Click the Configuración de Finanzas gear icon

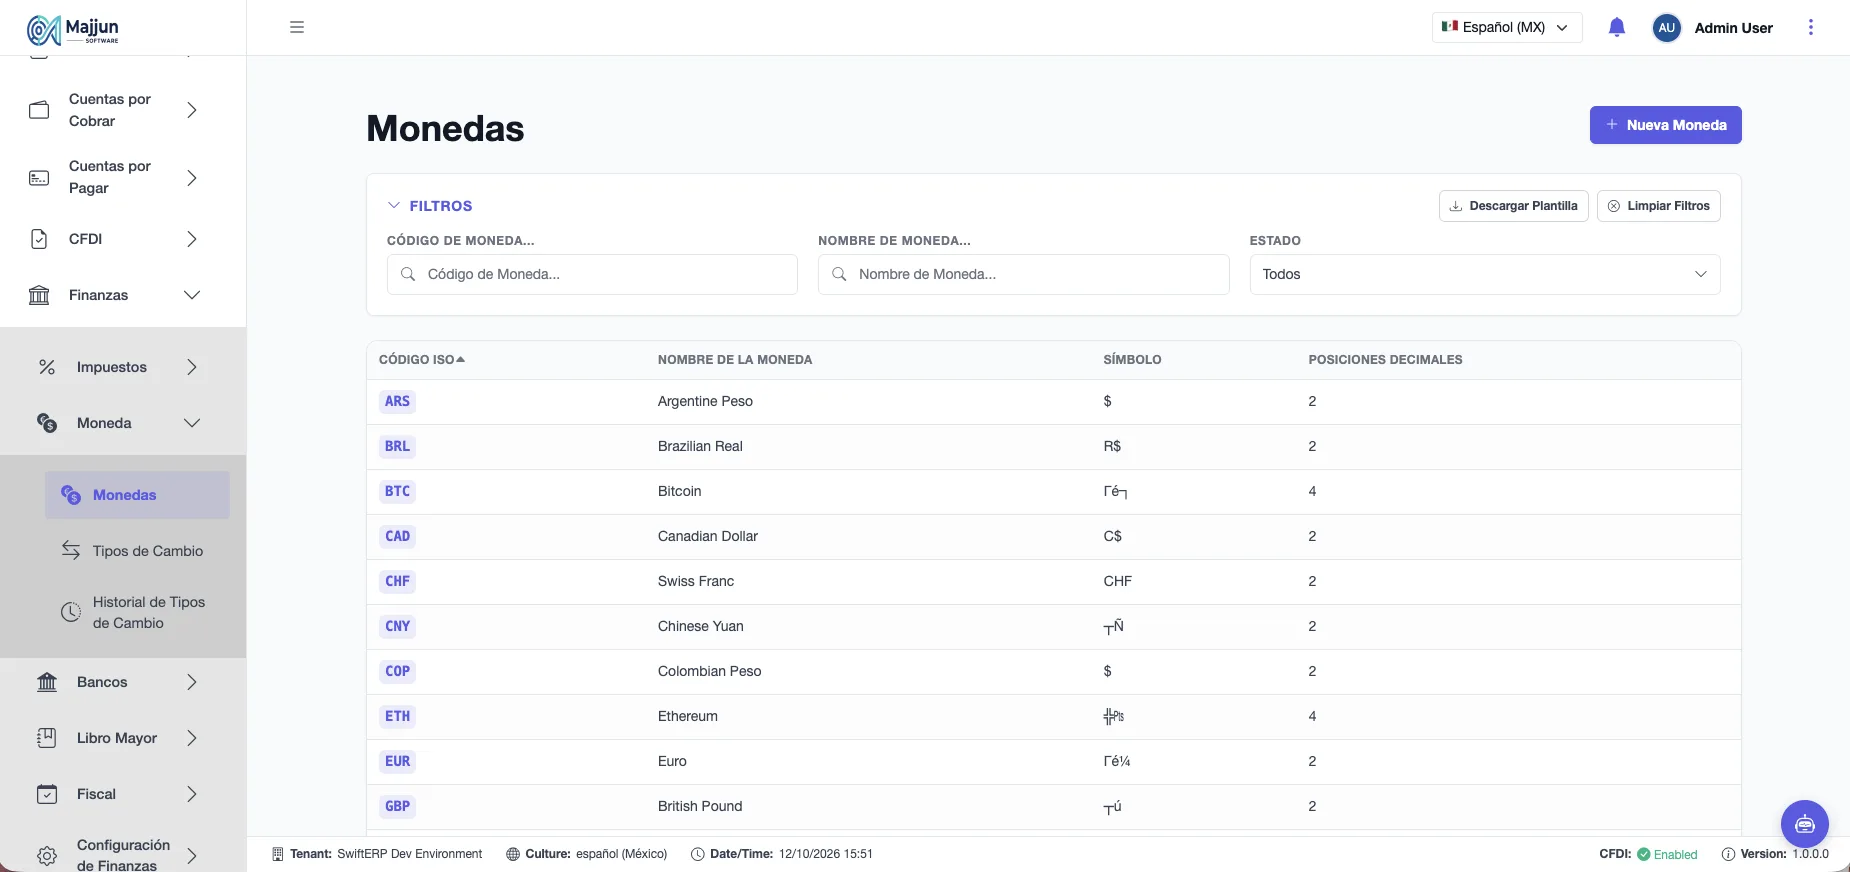coord(47,856)
